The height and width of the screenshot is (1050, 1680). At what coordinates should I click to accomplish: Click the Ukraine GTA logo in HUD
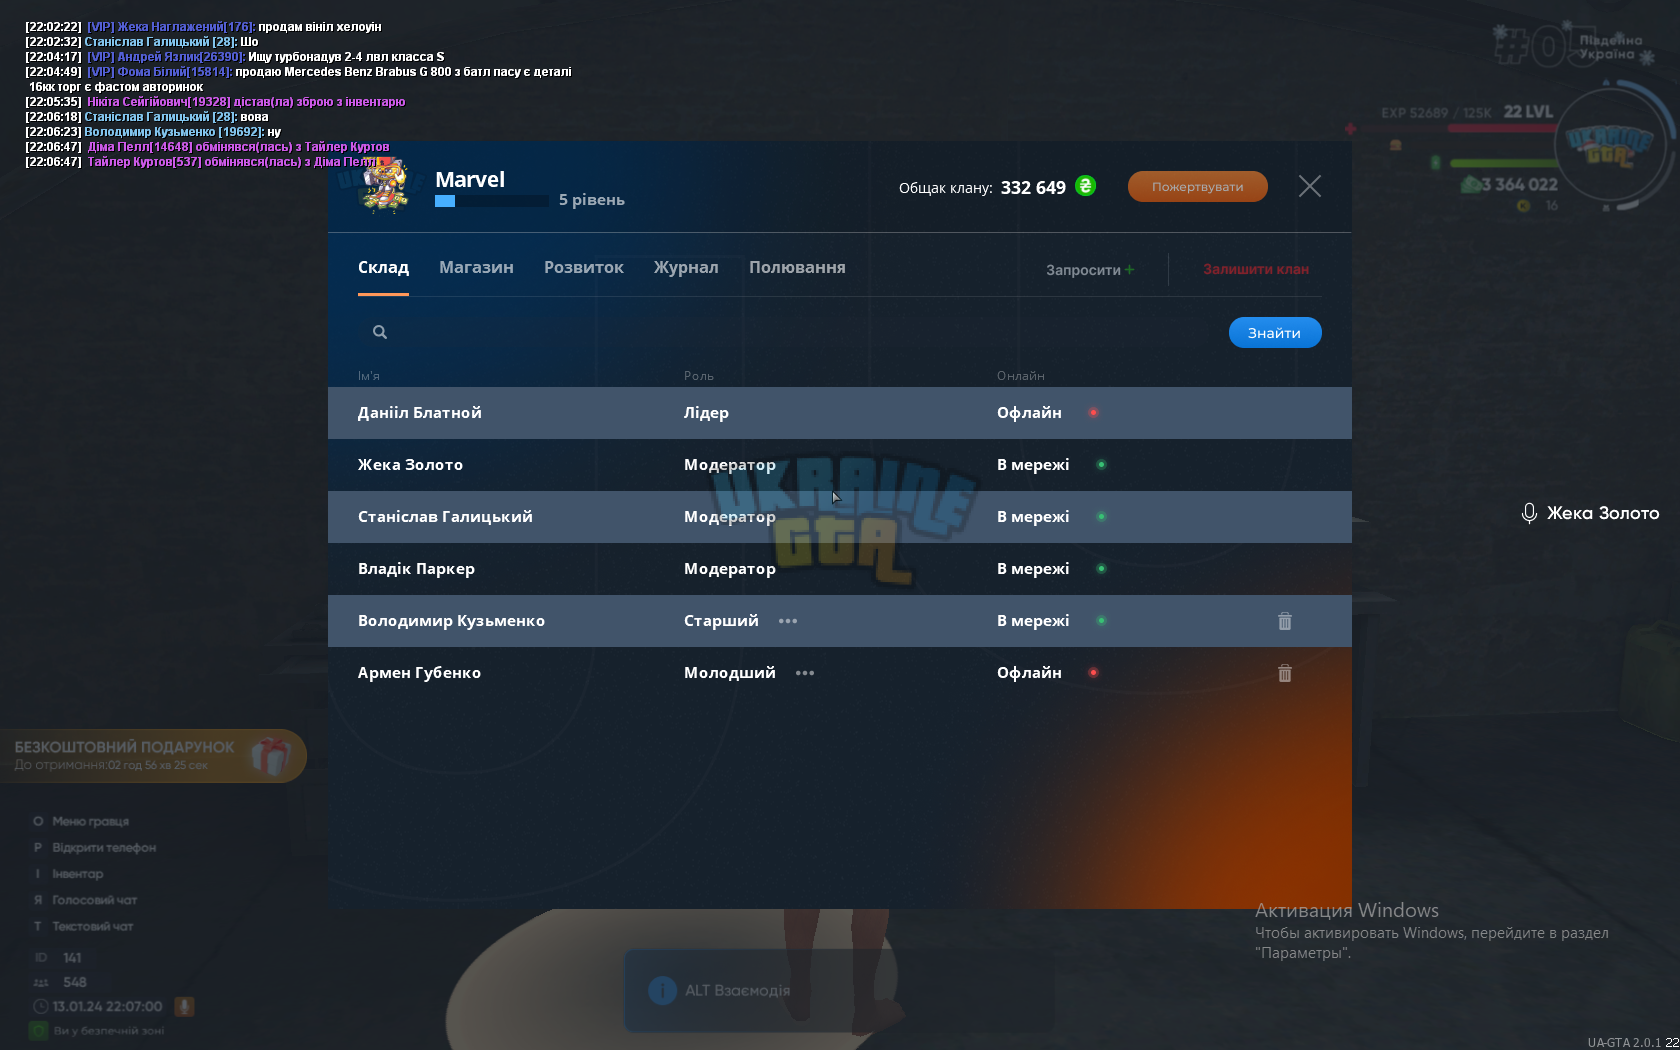pos(1609,147)
